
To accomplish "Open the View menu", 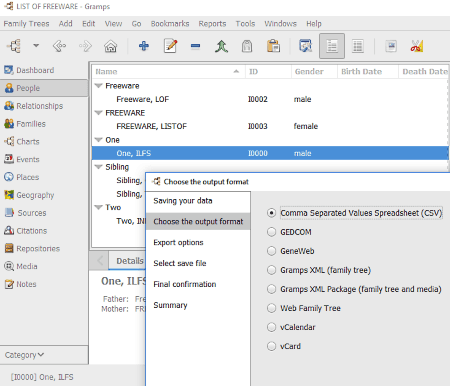I will point(113,24).
